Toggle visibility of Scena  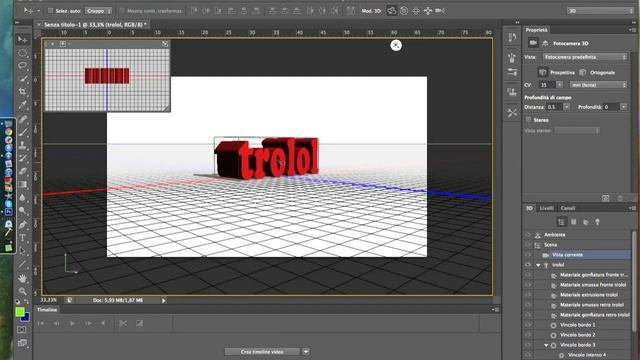click(x=528, y=245)
